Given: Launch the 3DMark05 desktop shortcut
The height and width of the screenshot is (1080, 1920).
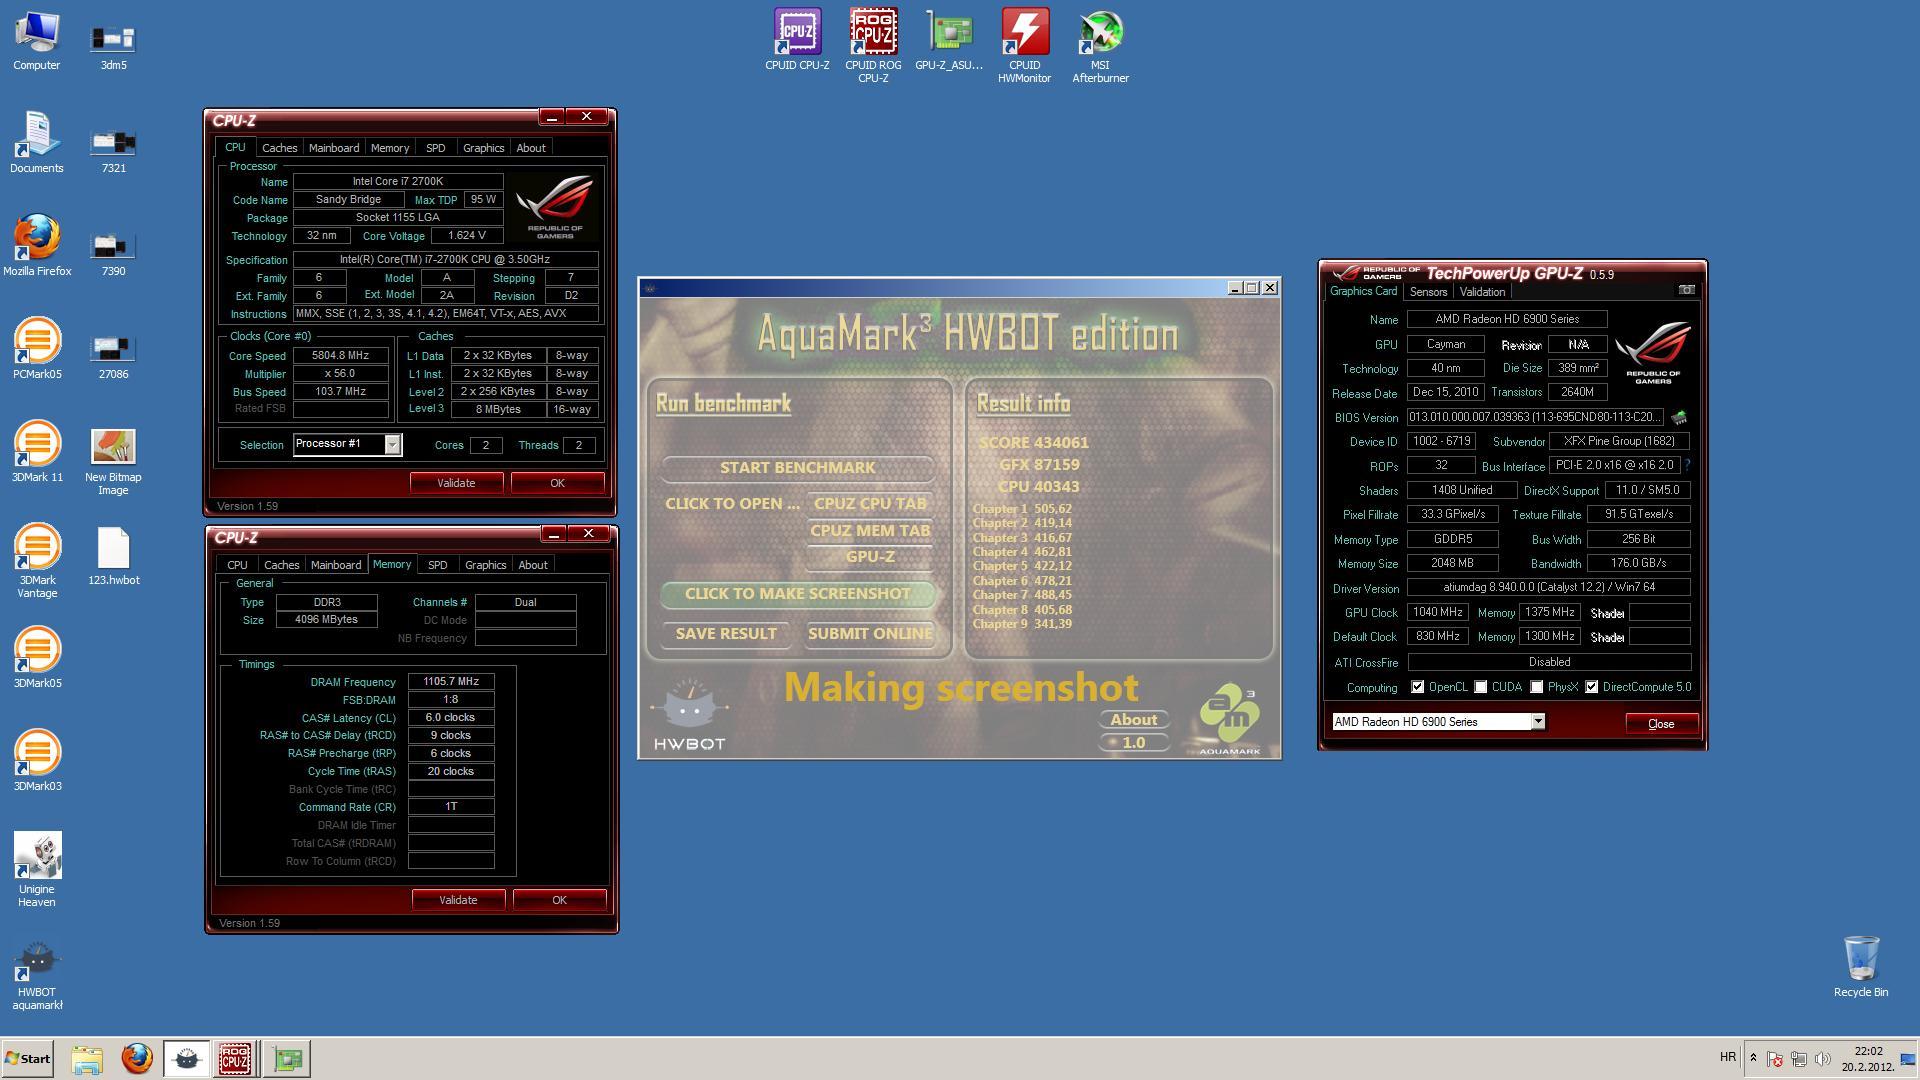Looking at the screenshot, I should coord(37,659).
